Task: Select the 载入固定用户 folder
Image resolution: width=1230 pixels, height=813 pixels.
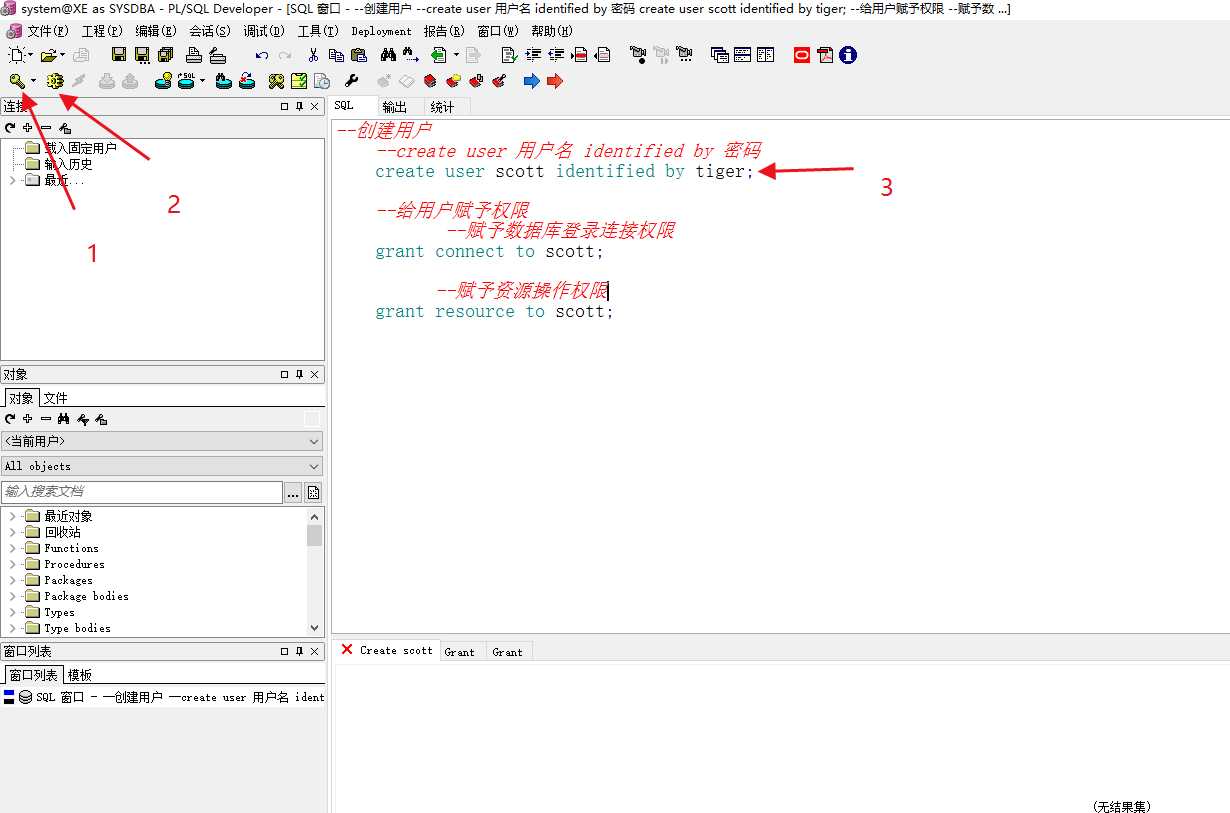Action: click(x=80, y=148)
